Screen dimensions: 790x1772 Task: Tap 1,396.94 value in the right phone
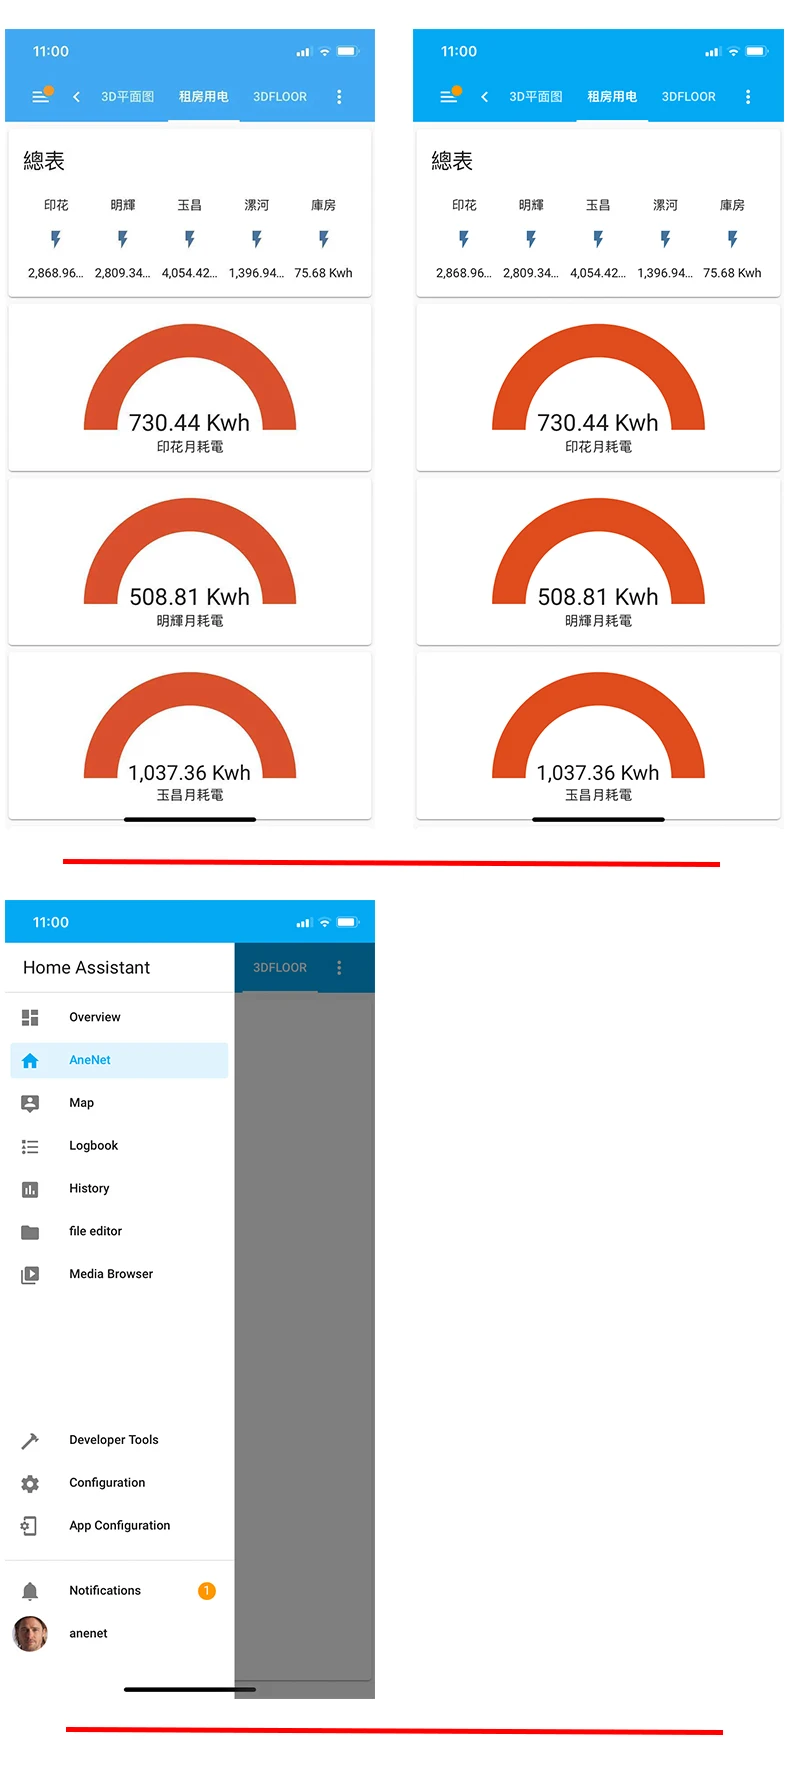(x=665, y=273)
